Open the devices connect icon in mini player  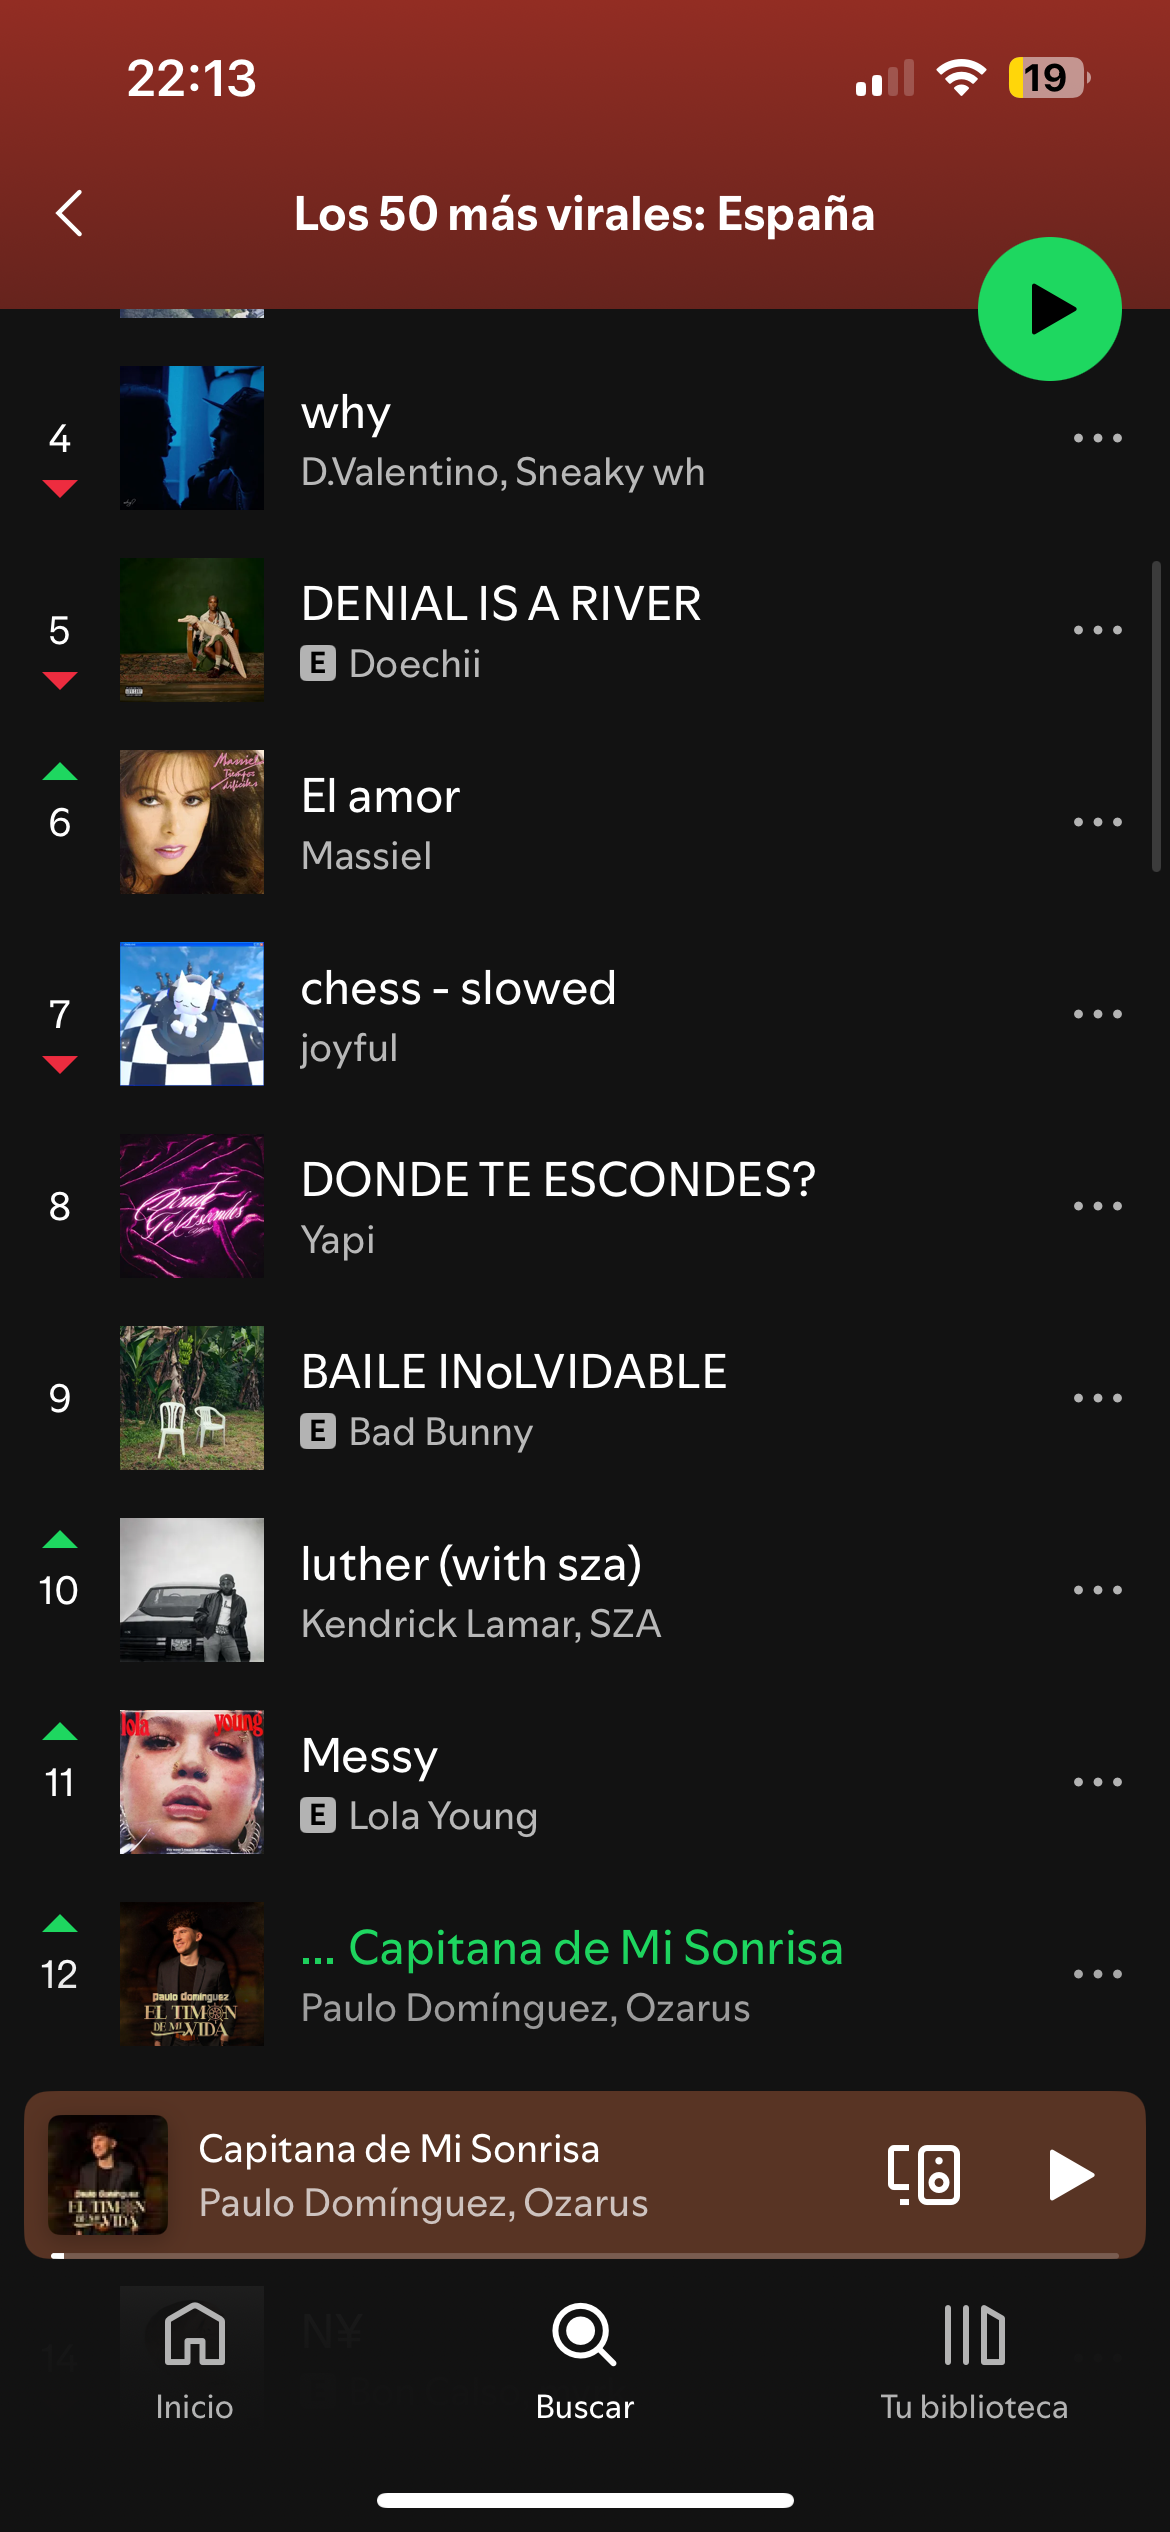(x=924, y=2174)
